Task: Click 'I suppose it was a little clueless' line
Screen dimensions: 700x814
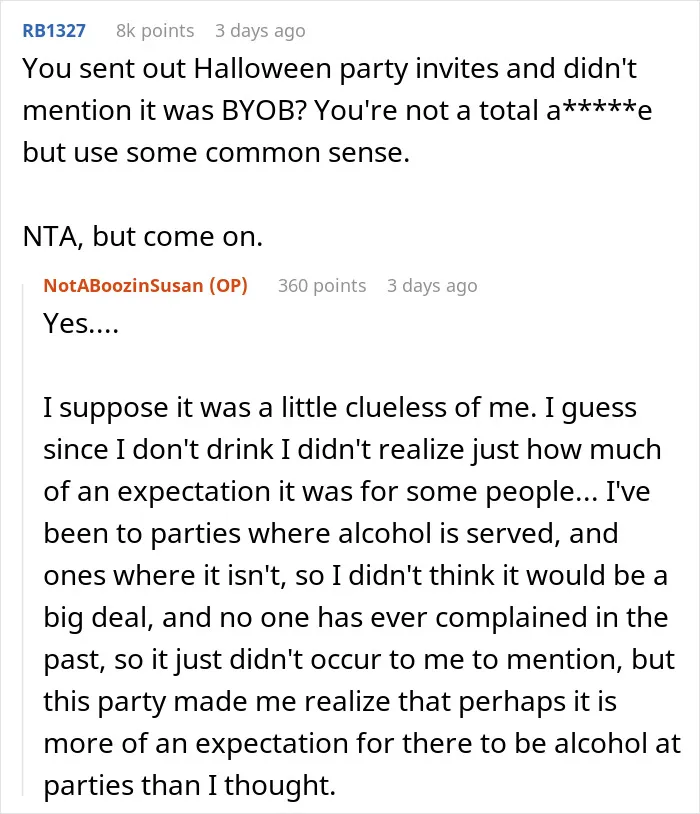Action: pos(340,408)
